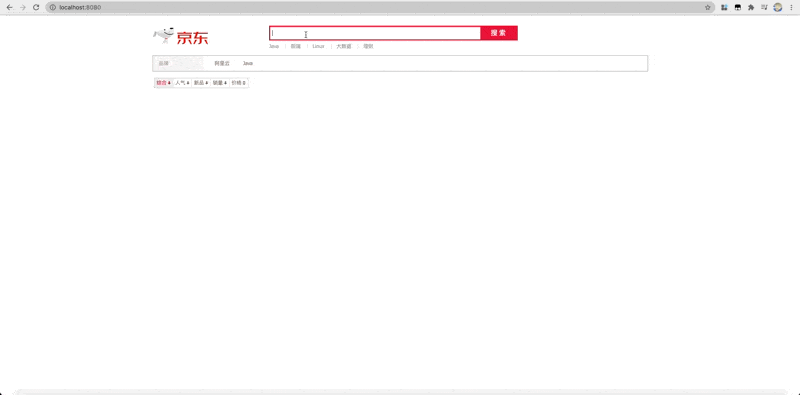Sort results by 人气
This screenshot has width=800, height=395.
coord(182,83)
